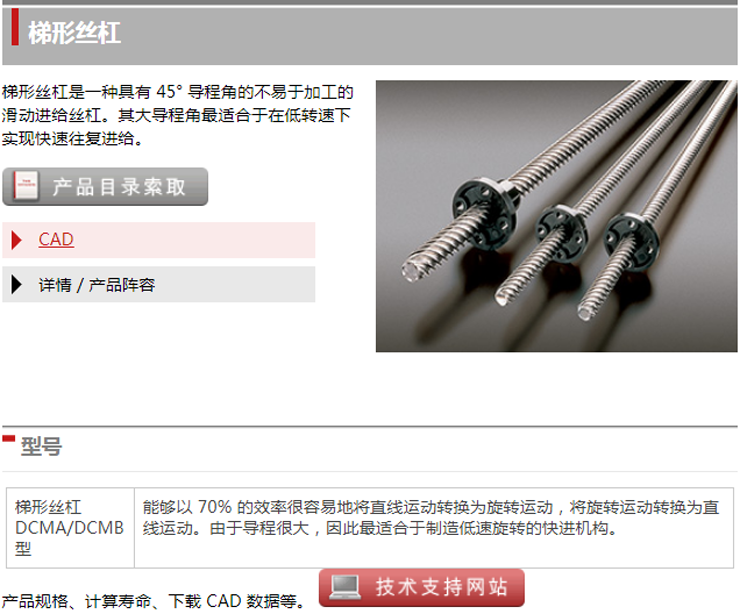Click the catalog booklet icon
The height and width of the screenshot is (614, 740).
coord(26,186)
